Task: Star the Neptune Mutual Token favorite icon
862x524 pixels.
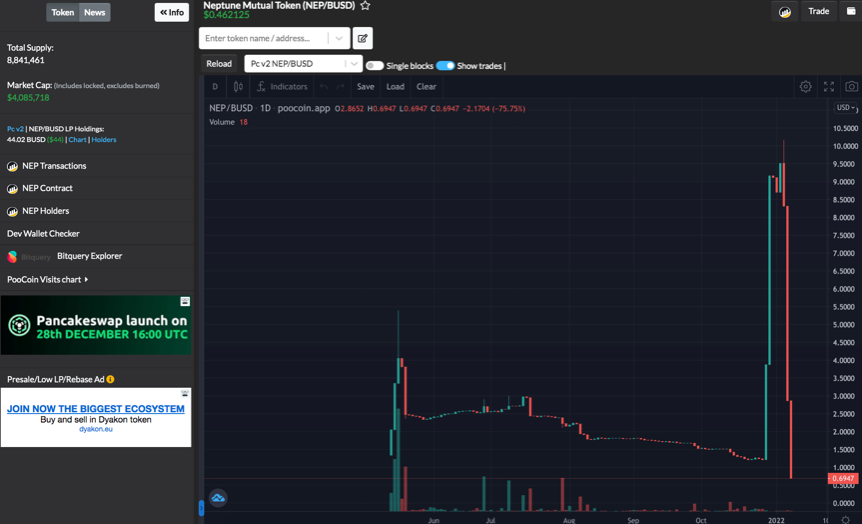Action: [365, 5]
